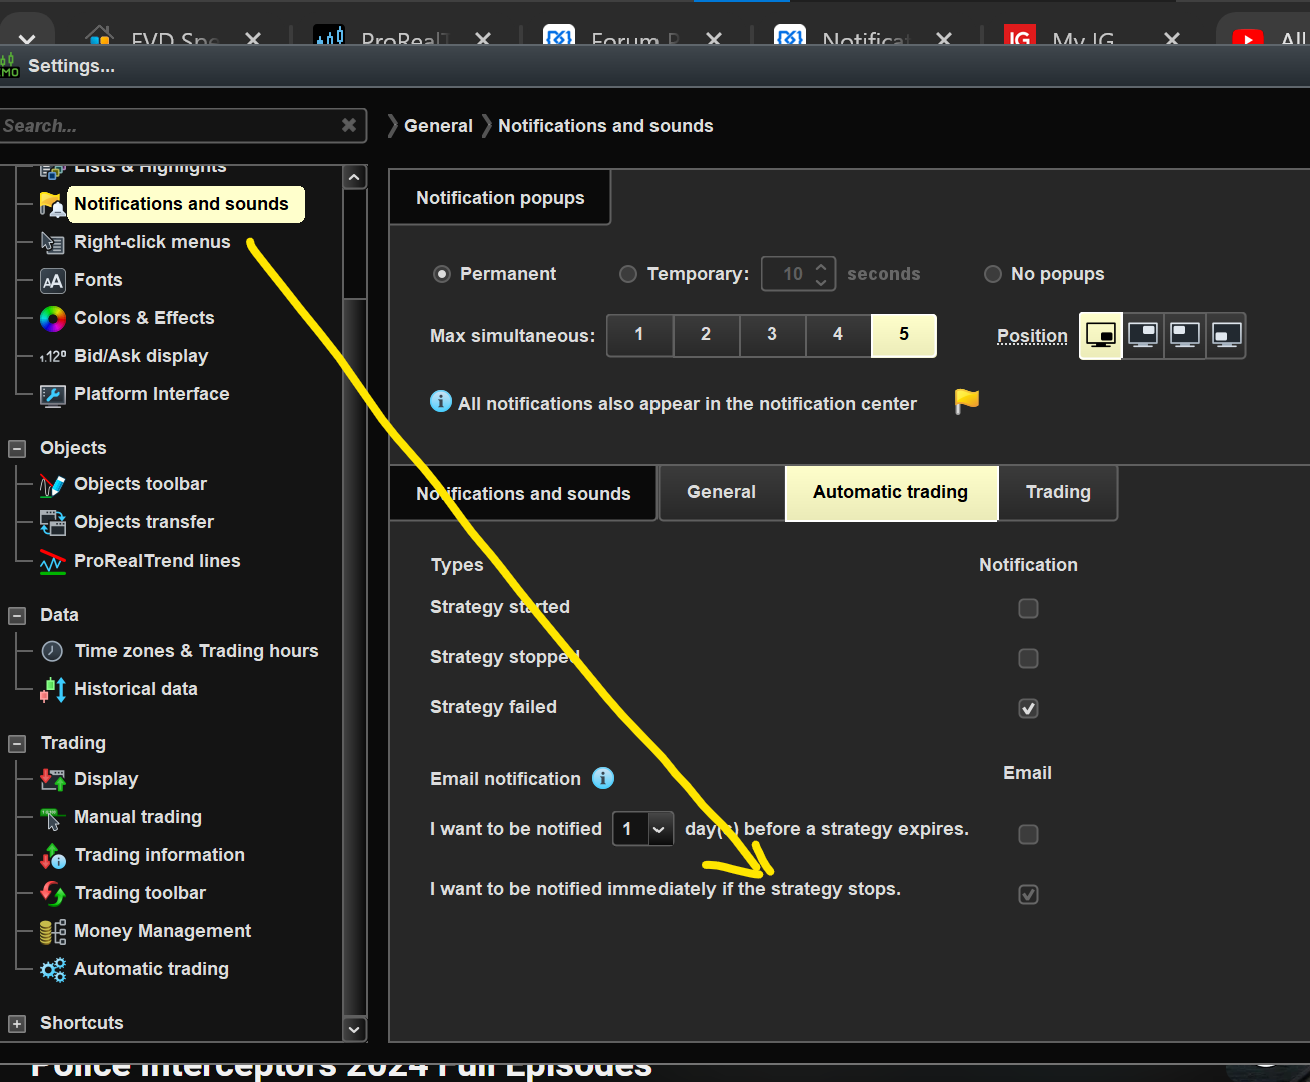This screenshot has height=1082, width=1310.
Task: Click the Historical data icon
Action: 52,690
